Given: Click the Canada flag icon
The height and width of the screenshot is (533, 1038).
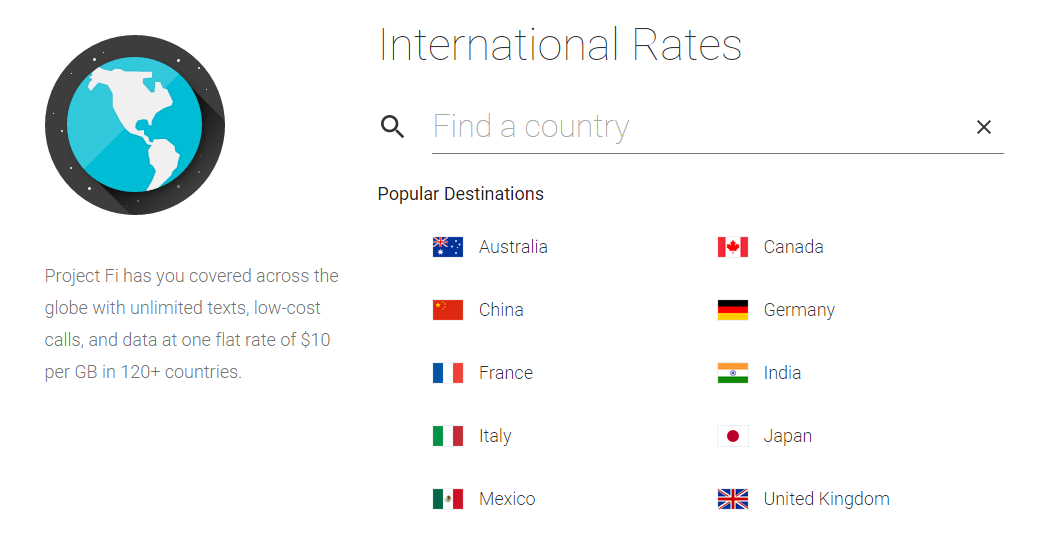Looking at the screenshot, I should coord(733,247).
